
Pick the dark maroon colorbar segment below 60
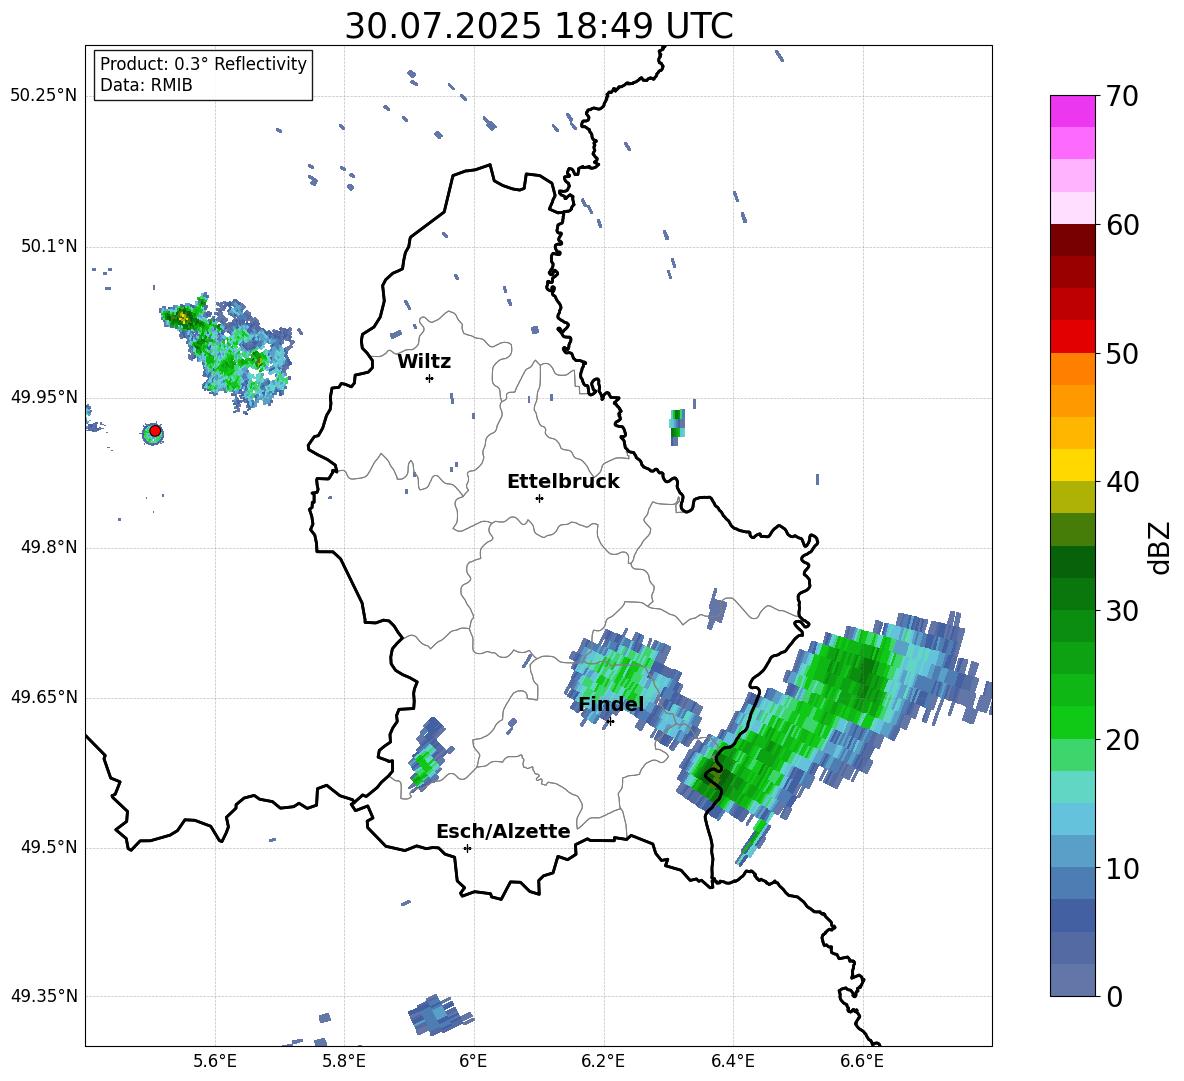pyautogui.click(x=1073, y=240)
